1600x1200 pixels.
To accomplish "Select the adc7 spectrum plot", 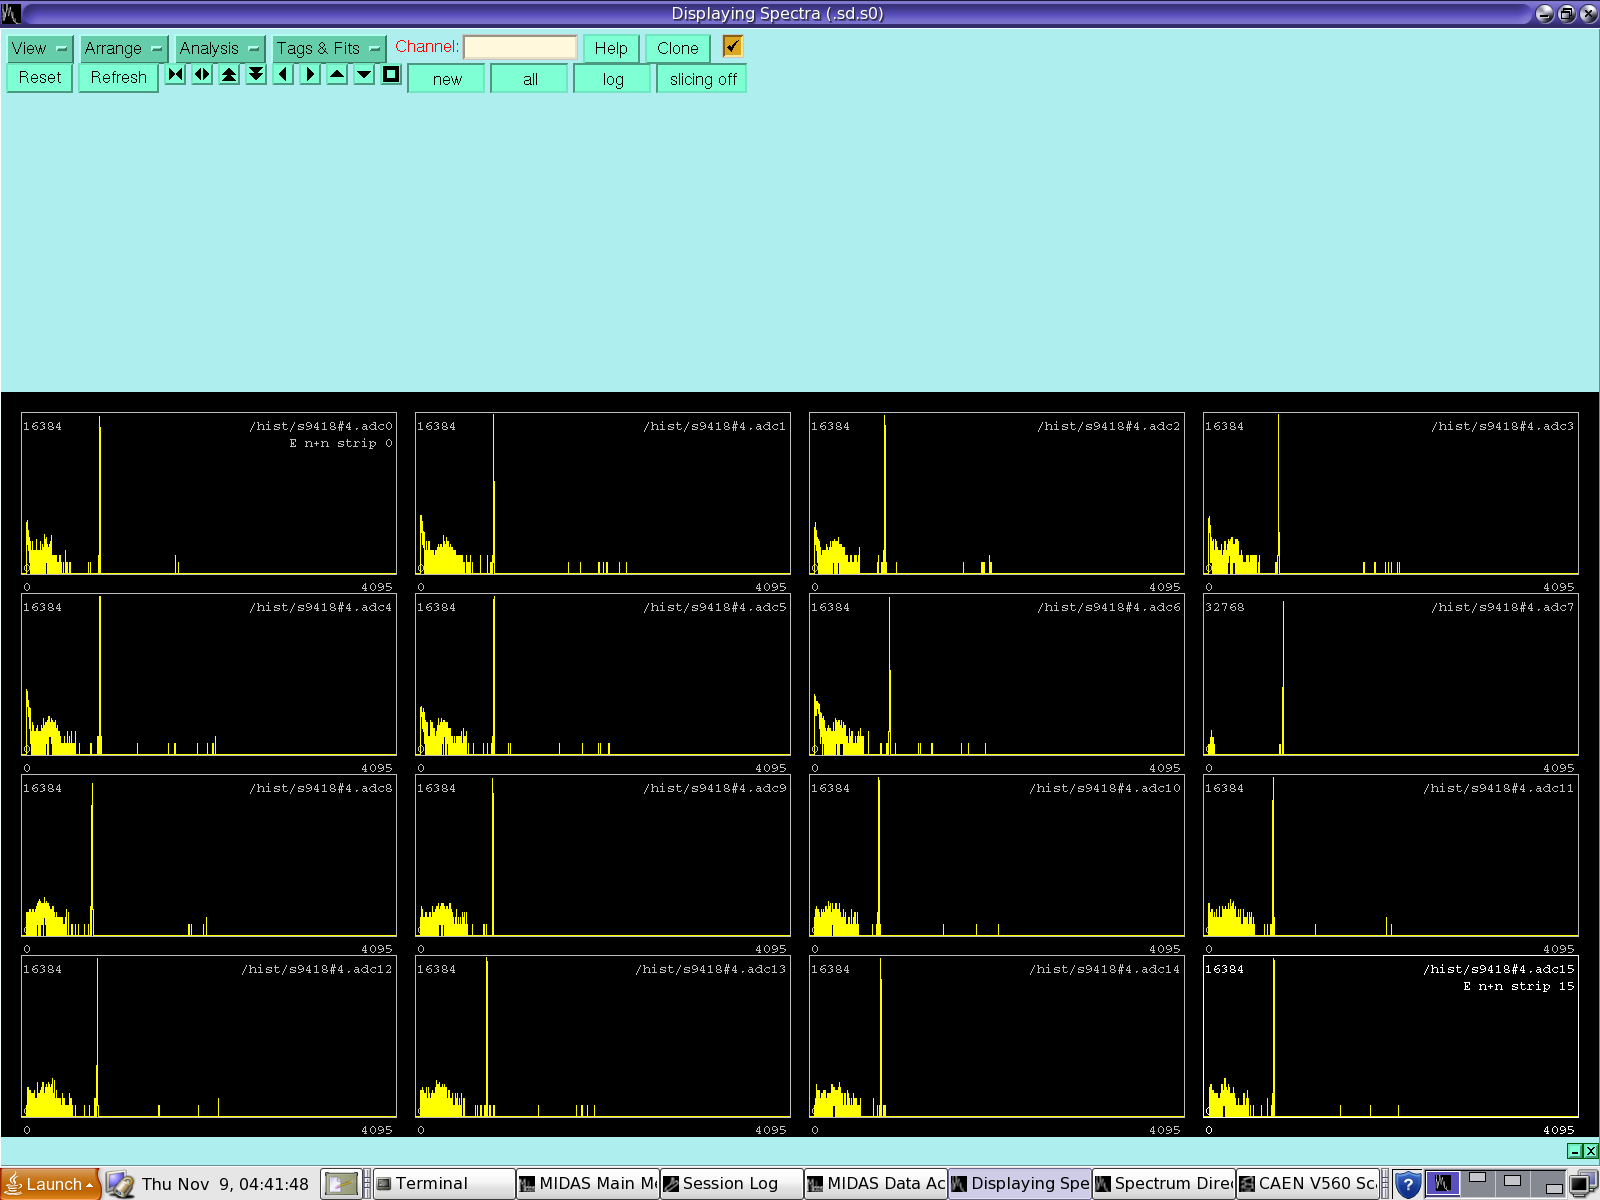I will pos(1390,676).
